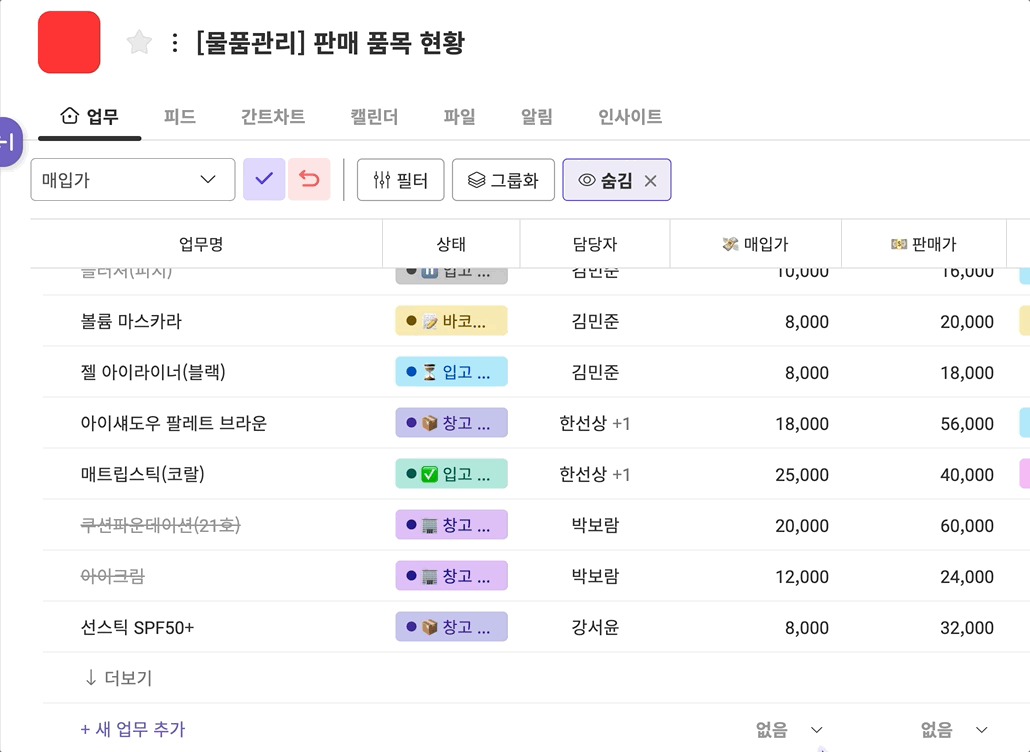Image resolution: width=1030 pixels, height=752 pixels.
Task: Click the red project color square
Action: coord(69,42)
